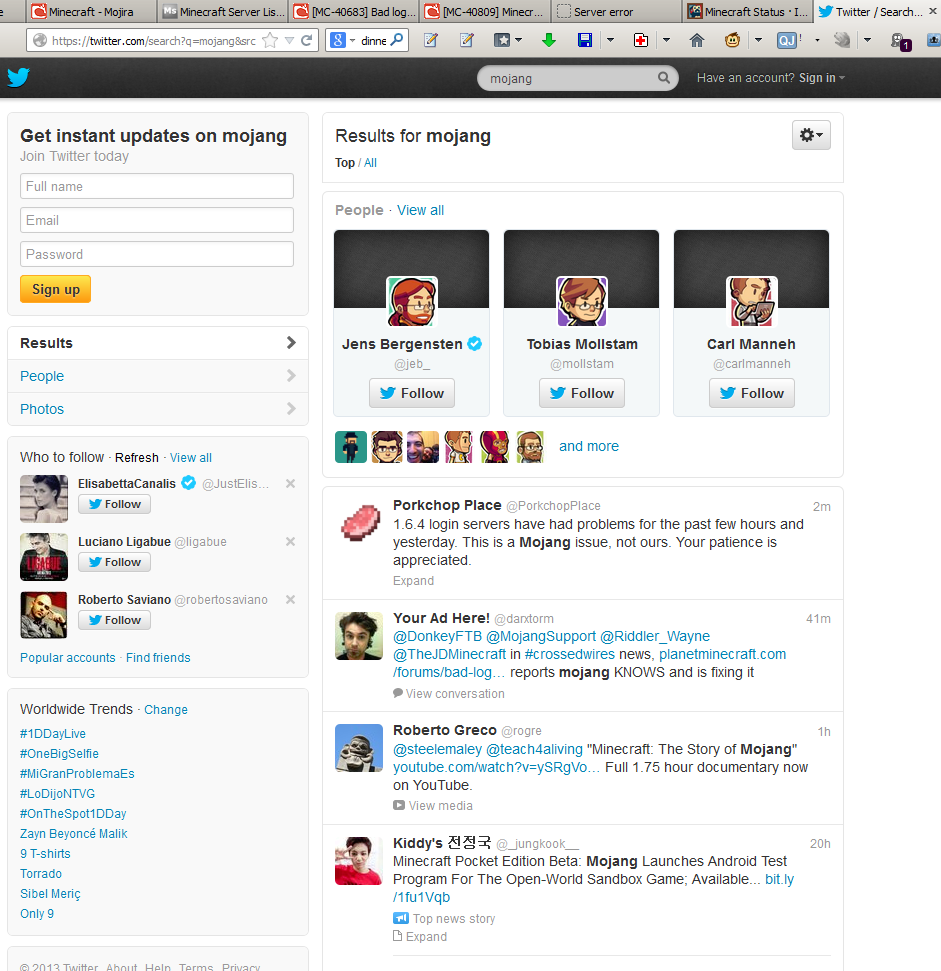The width and height of the screenshot is (941, 971).
Task: Click the browser reload button
Action: [306, 41]
